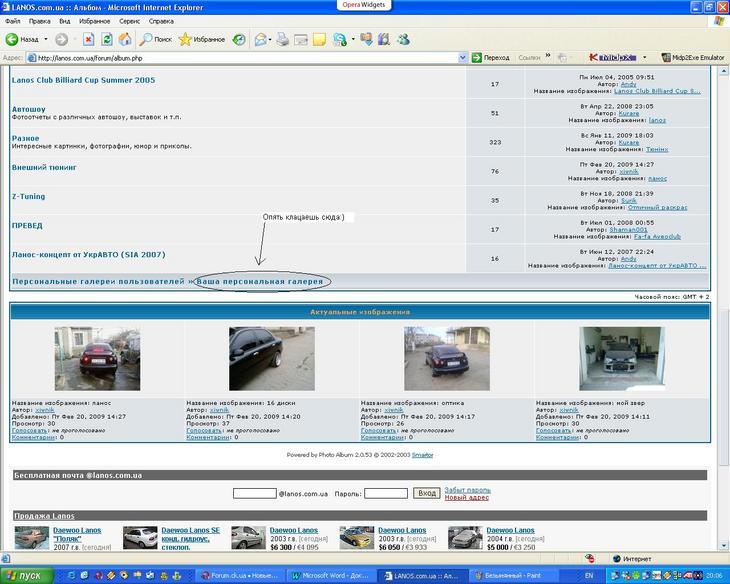Click the Back (Назад) navigation button

[x=22, y=39]
